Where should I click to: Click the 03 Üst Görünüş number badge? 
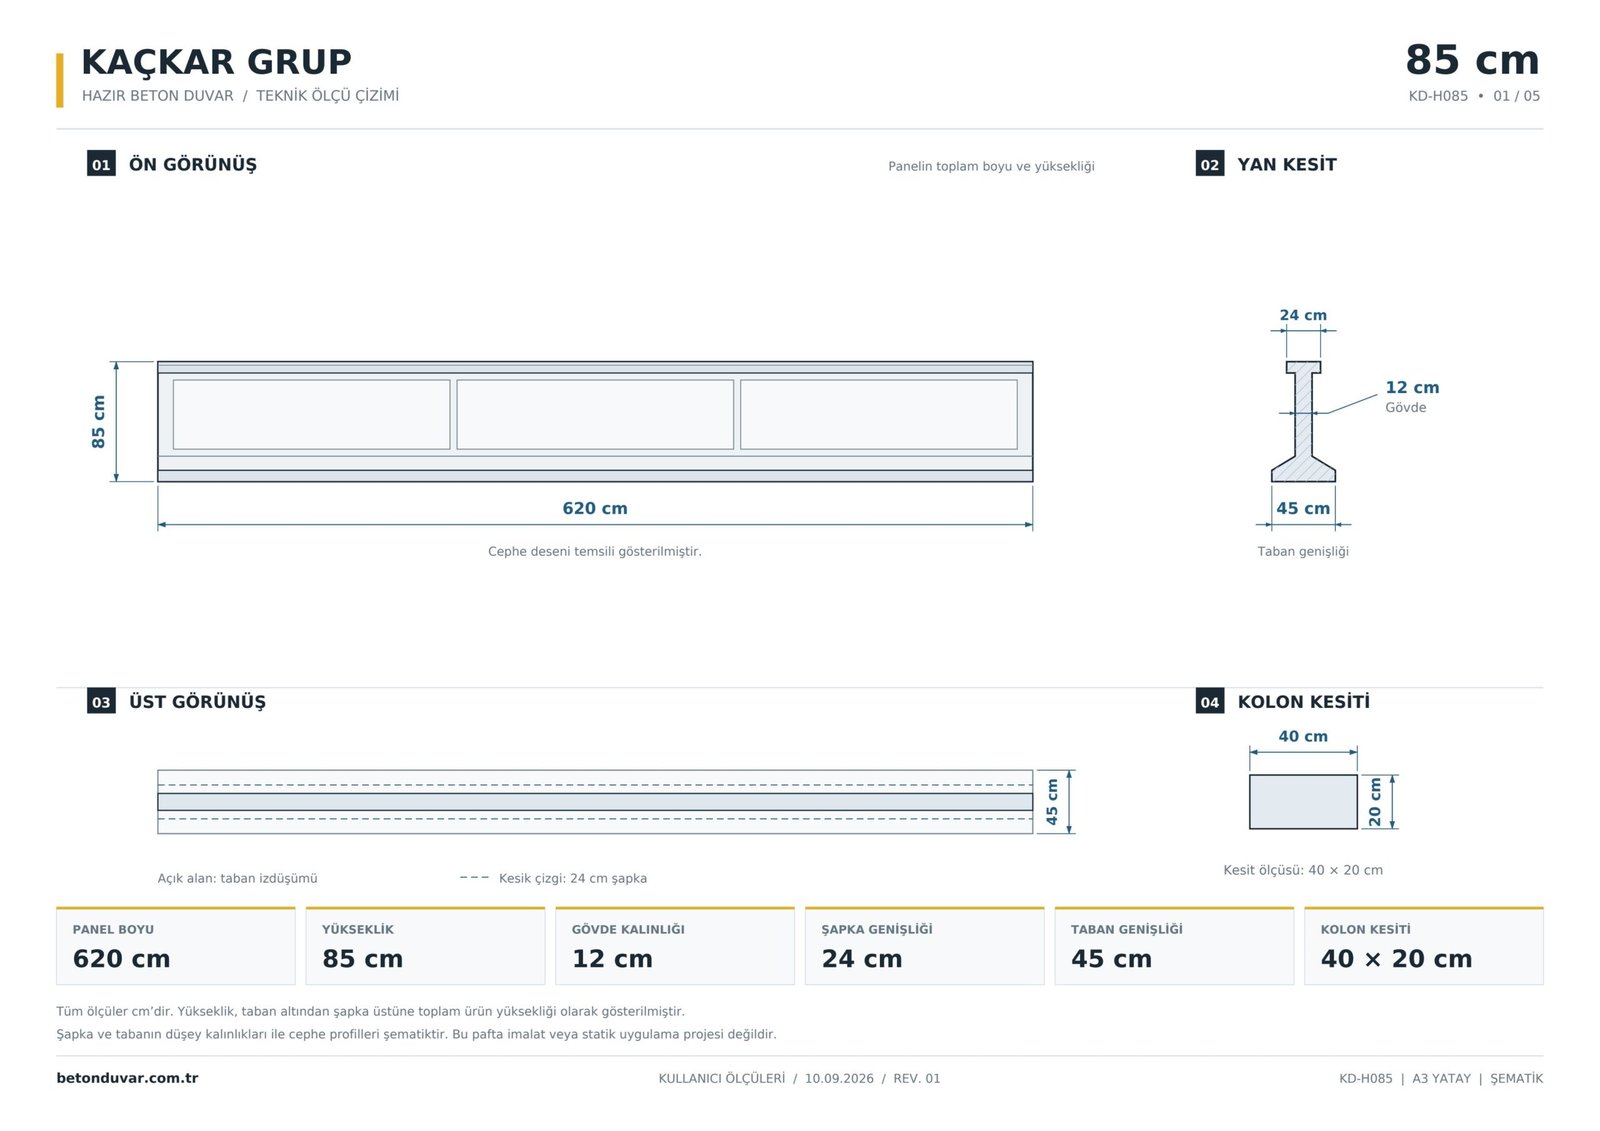click(101, 701)
